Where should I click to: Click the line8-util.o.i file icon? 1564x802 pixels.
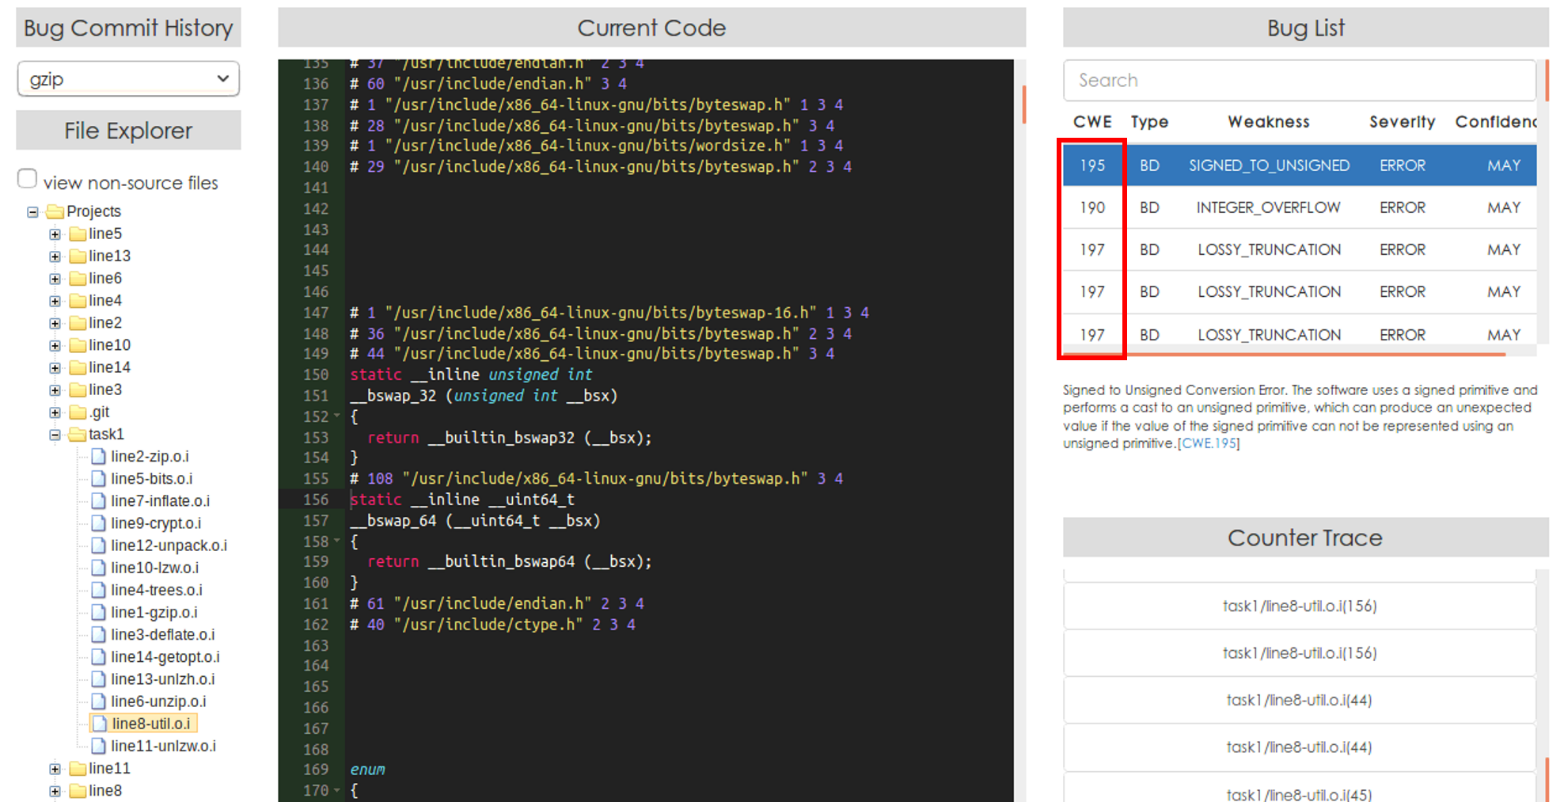click(99, 723)
